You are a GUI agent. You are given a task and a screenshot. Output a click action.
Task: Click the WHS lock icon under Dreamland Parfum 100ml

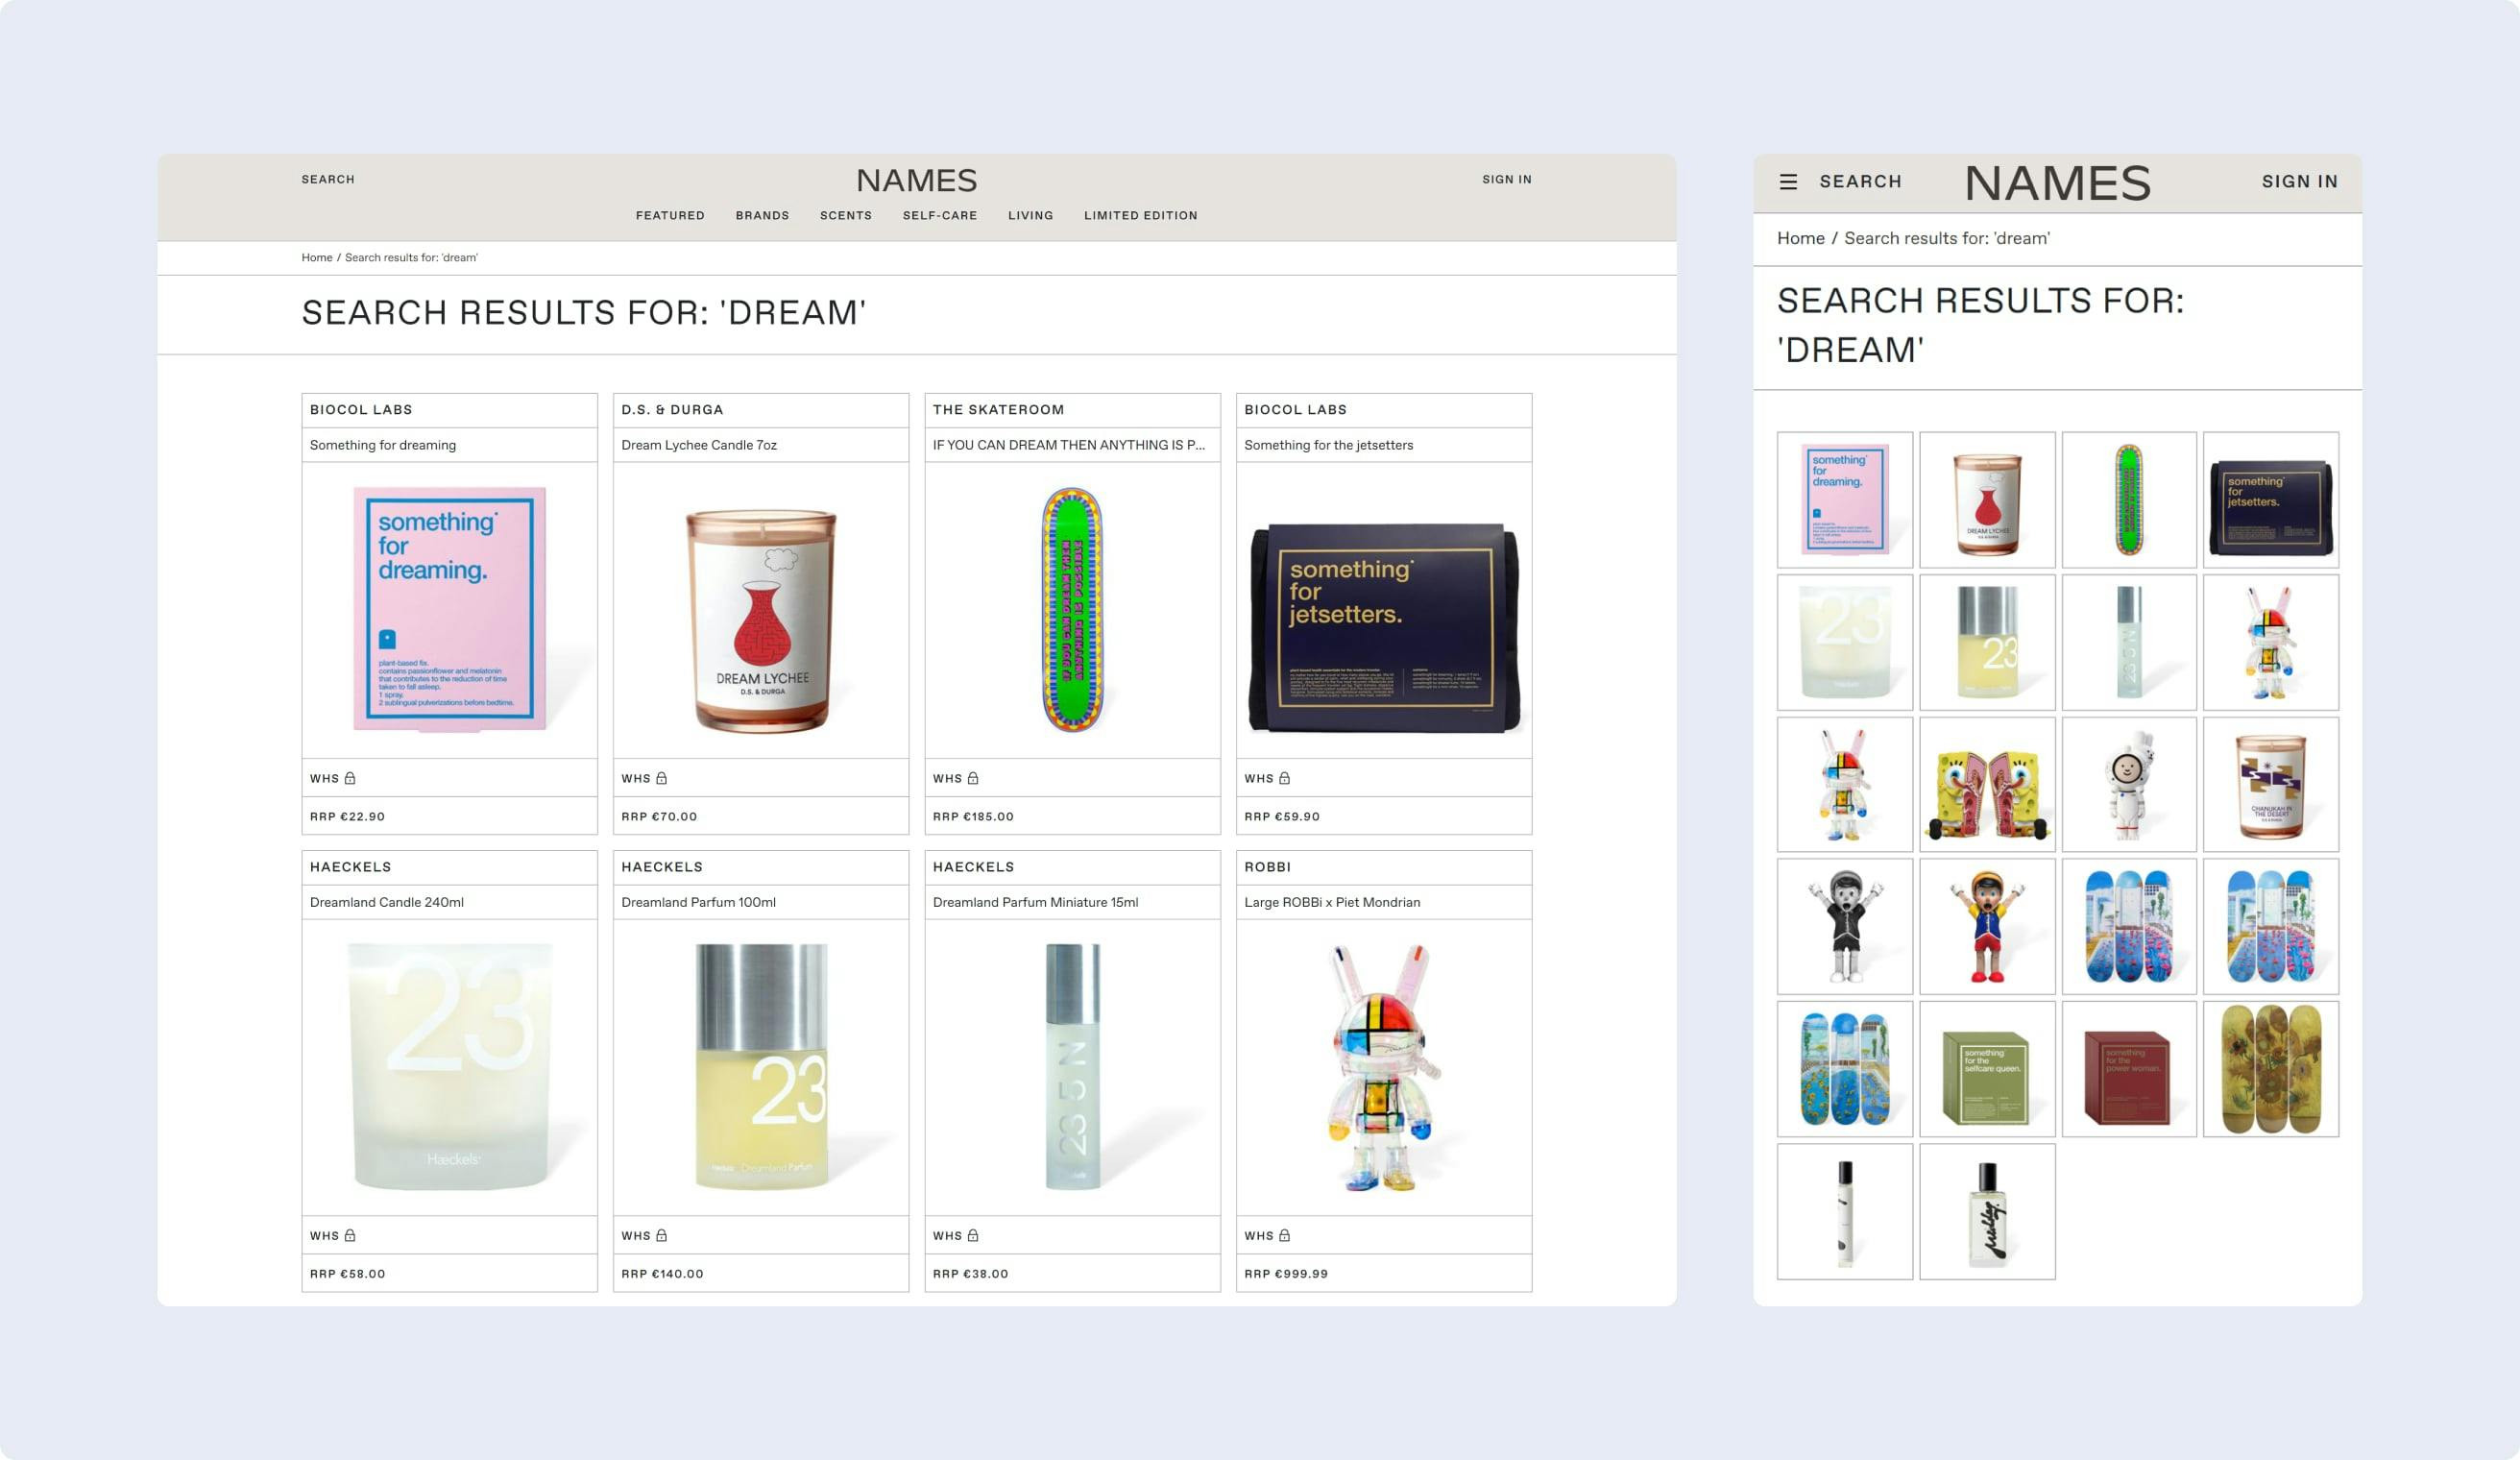pyautogui.click(x=661, y=1235)
